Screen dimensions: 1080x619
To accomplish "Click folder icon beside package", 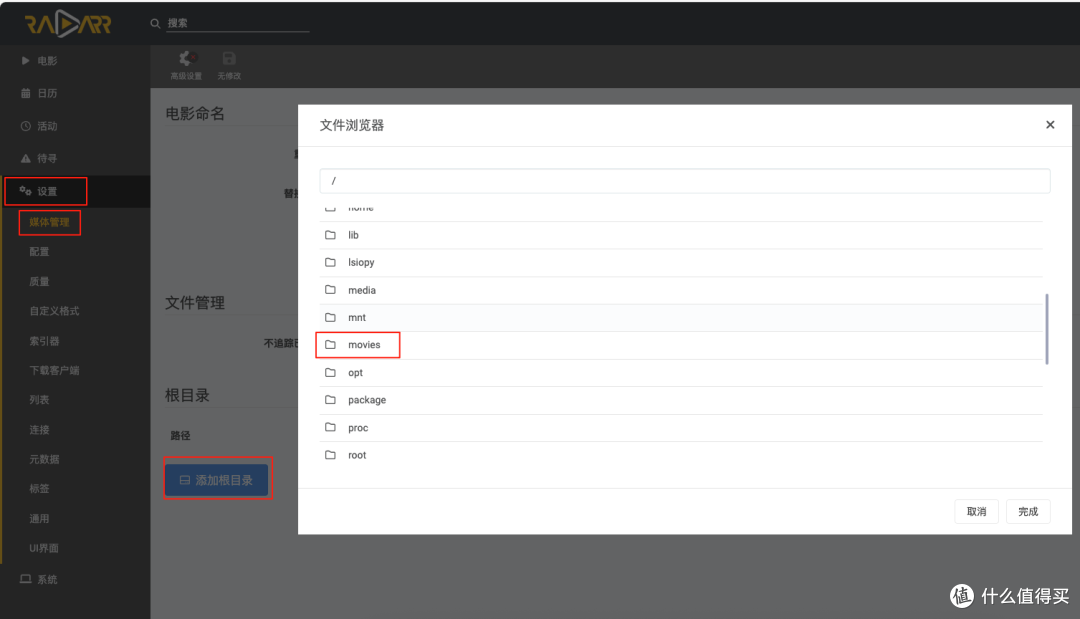I will click(x=331, y=400).
